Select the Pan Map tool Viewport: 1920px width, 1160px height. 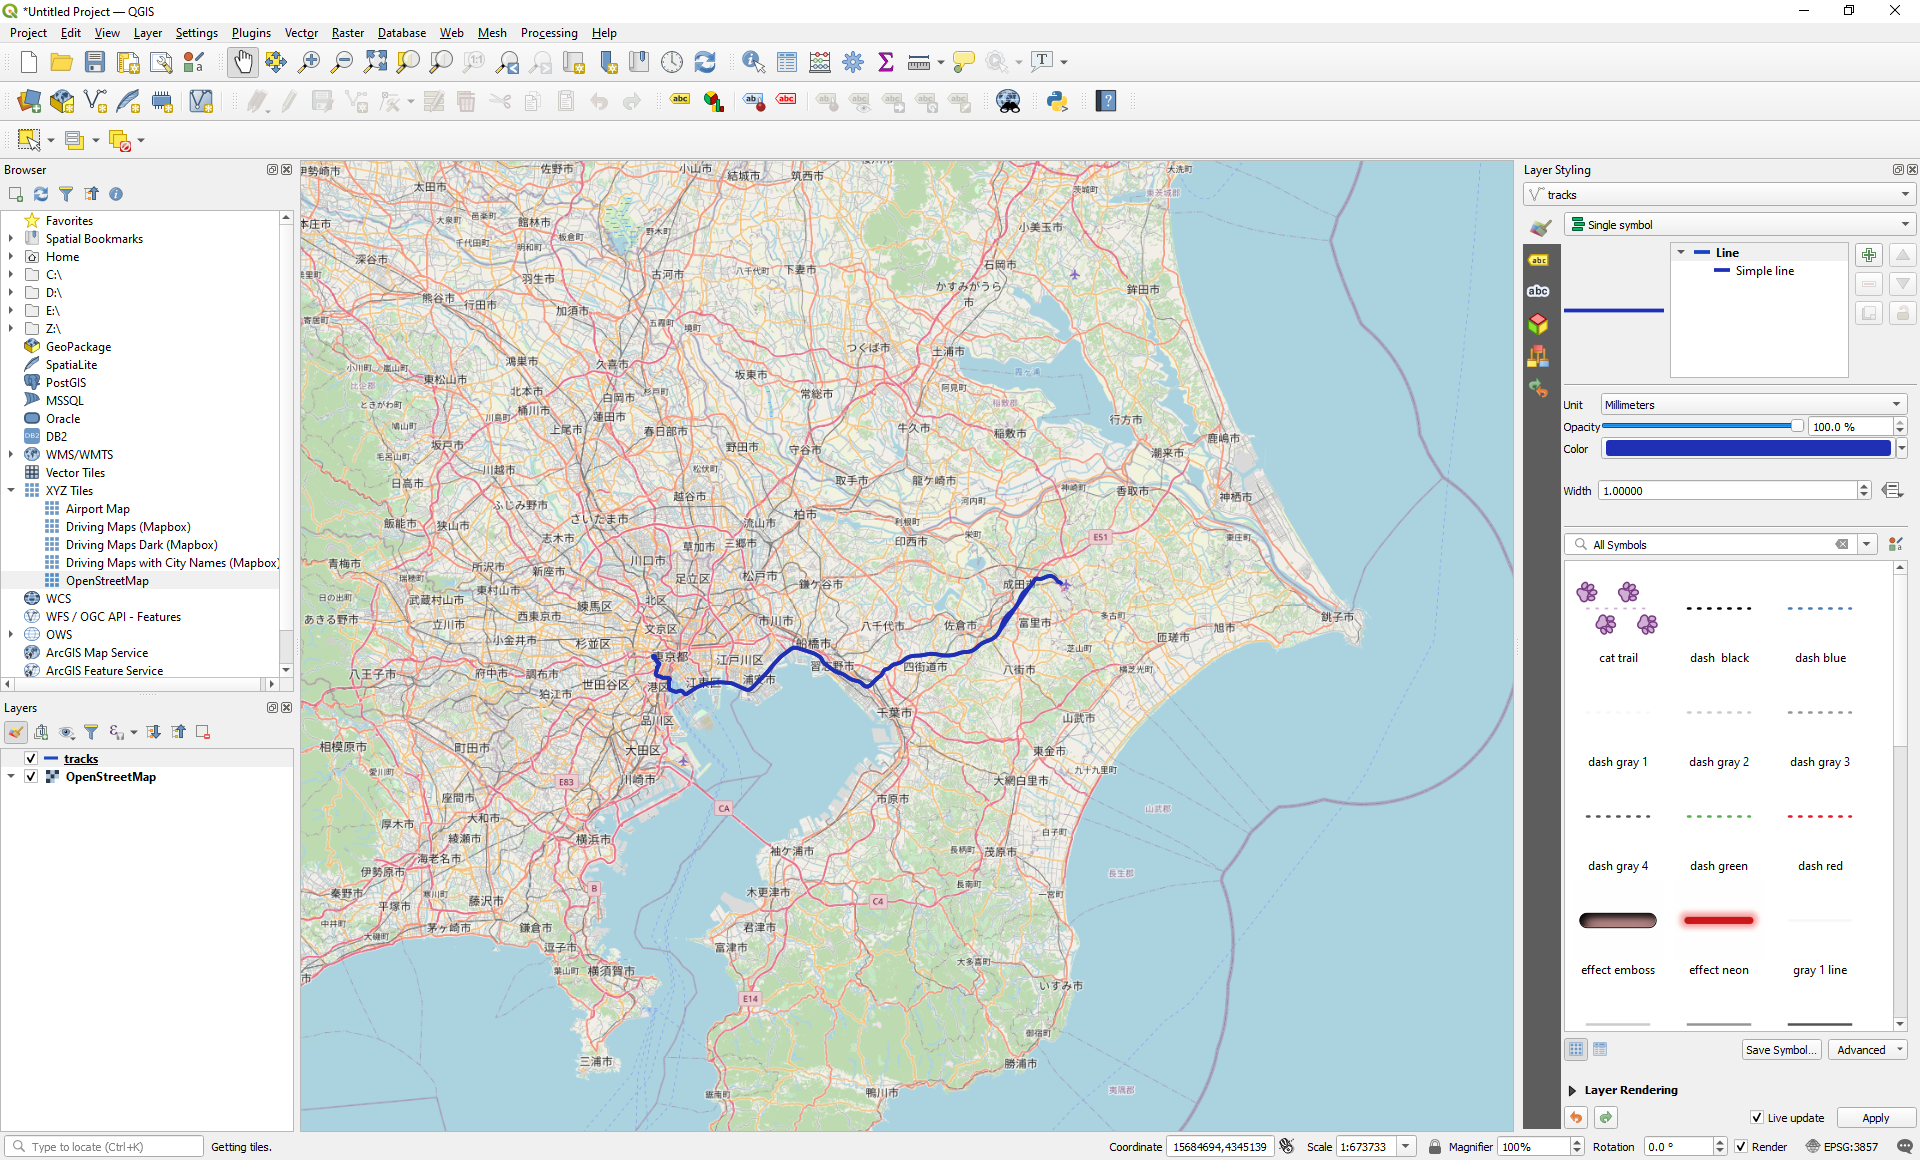(x=243, y=61)
